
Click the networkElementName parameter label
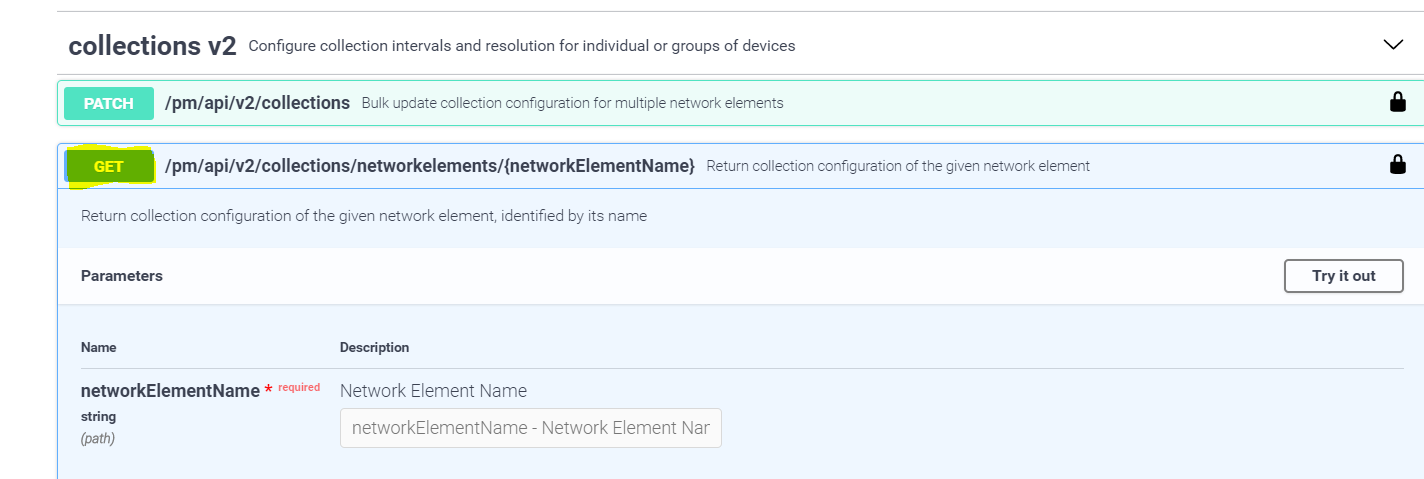coord(170,391)
